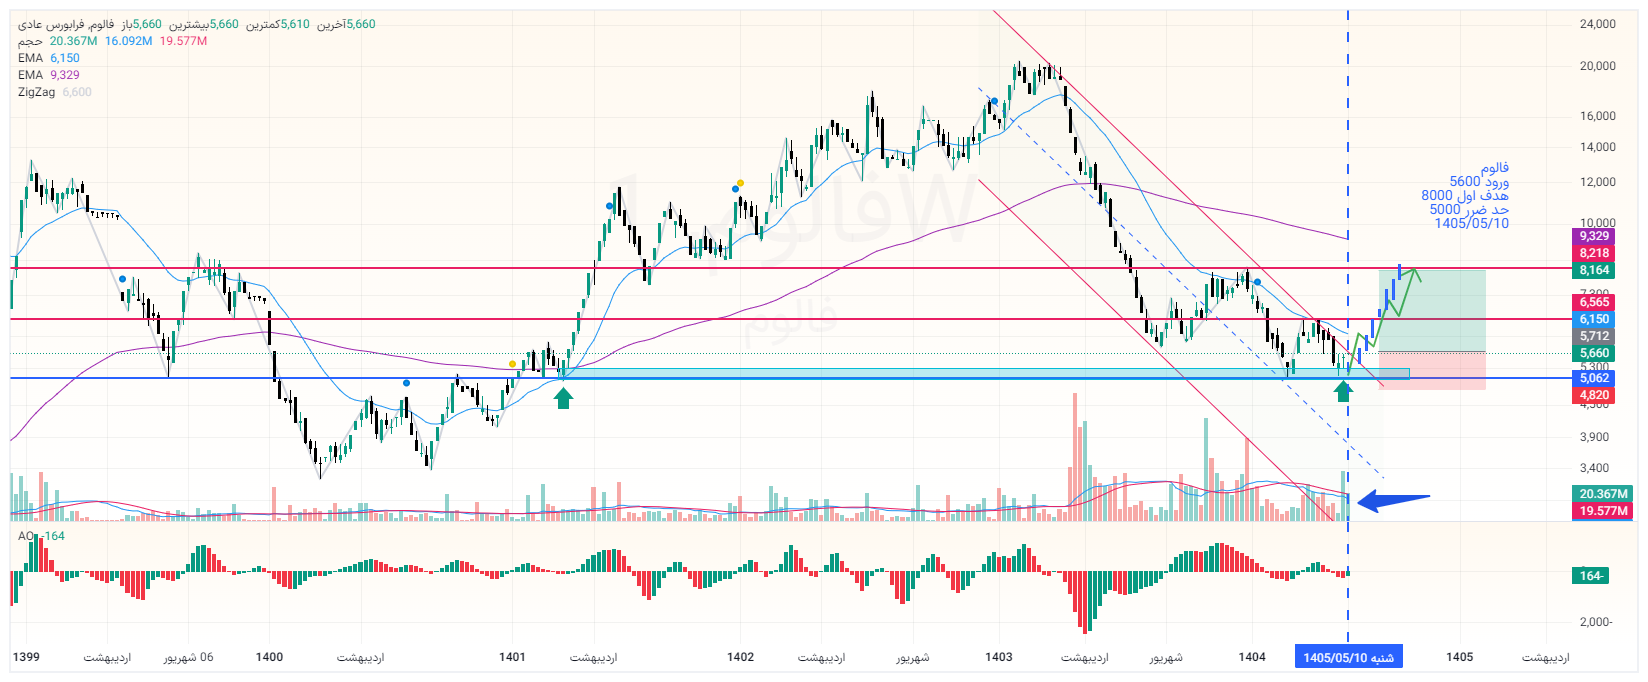Click the 19.577M volume axis label
Viewport: 1648px width, 682px height.
[1603, 511]
